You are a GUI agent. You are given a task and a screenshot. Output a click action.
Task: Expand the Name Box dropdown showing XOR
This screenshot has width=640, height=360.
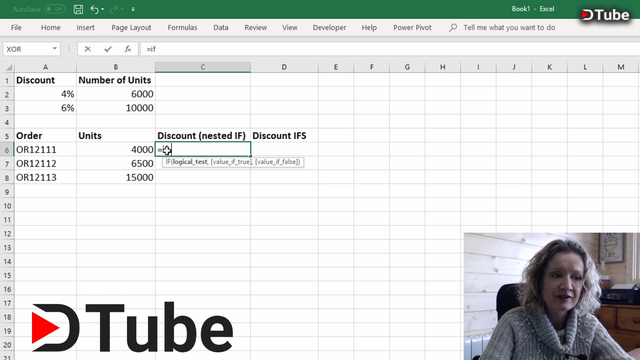click(55, 49)
